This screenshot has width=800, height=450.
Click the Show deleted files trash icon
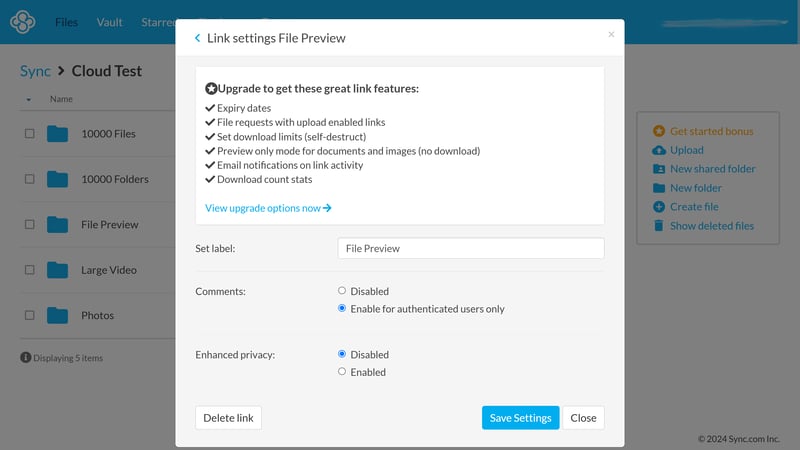658,226
